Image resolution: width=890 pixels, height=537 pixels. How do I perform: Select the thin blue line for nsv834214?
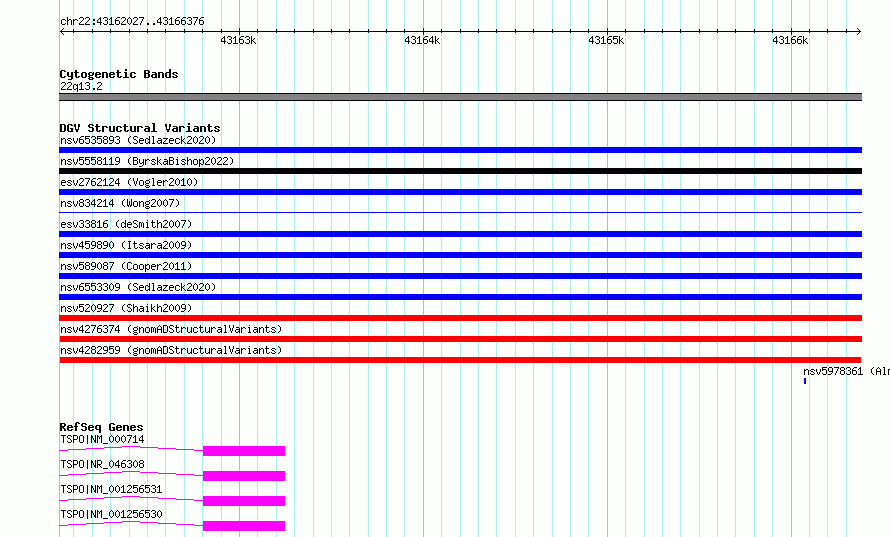pyautogui.click(x=460, y=212)
